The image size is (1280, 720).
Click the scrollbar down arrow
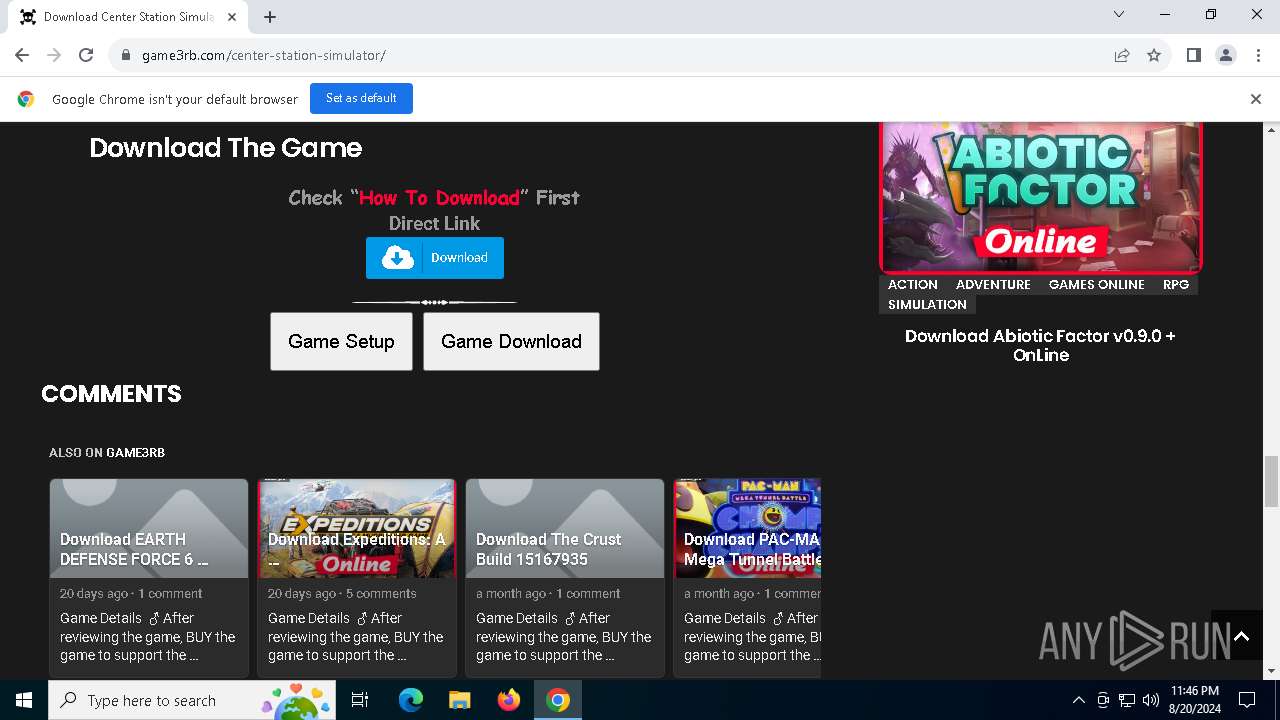(1271, 671)
